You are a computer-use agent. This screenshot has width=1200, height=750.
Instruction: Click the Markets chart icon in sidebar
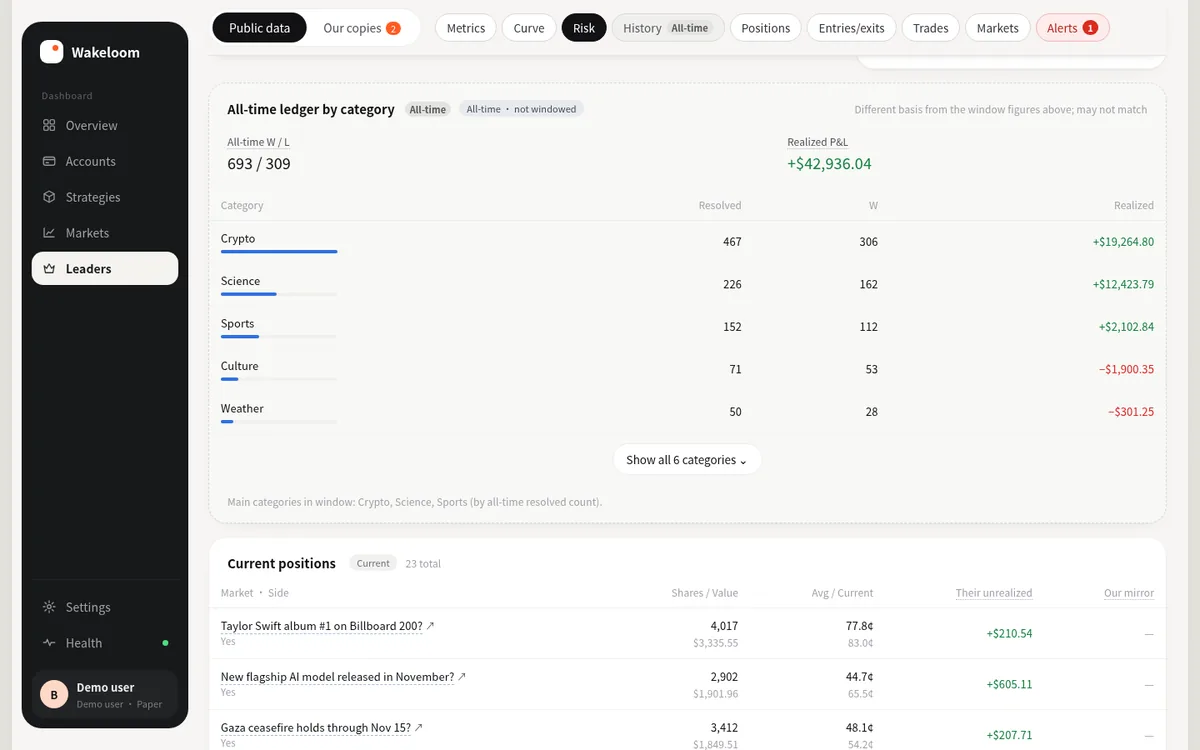pyautogui.click(x=49, y=233)
